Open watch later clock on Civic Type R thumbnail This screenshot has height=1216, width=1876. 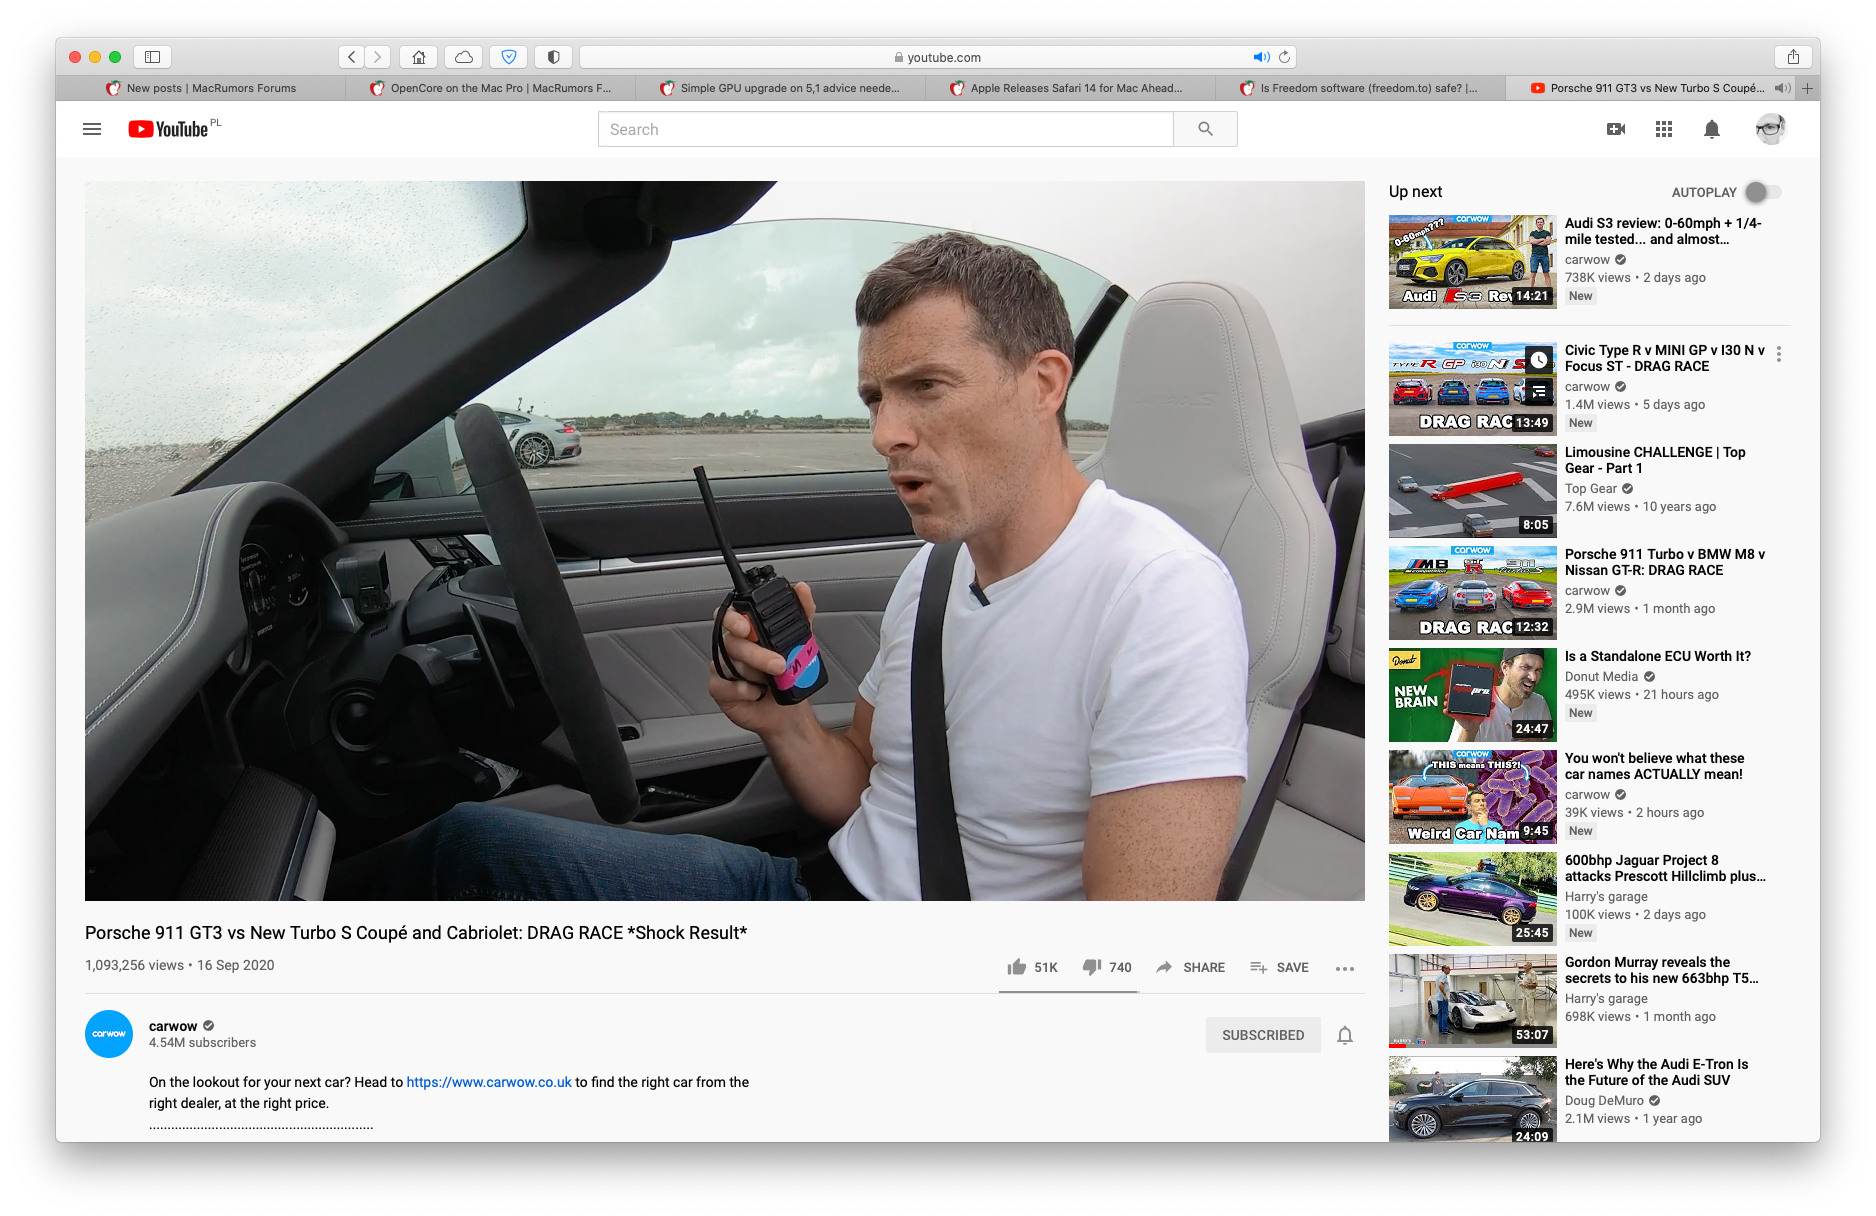pyautogui.click(x=1539, y=360)
